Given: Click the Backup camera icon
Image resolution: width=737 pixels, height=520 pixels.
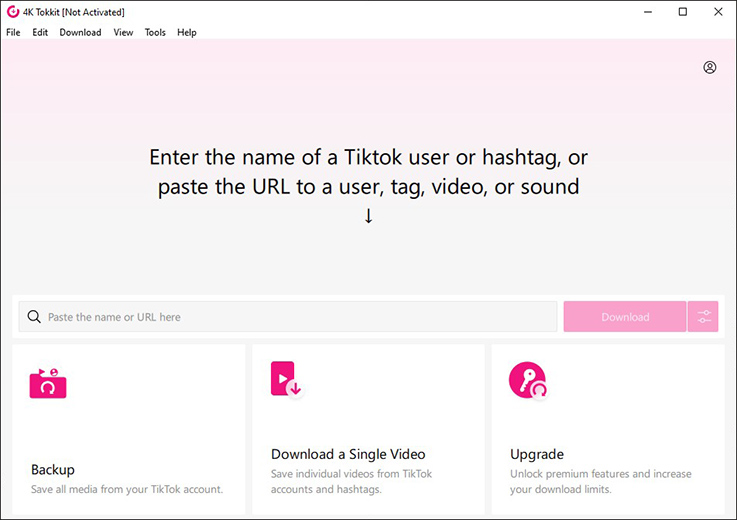Looking at the screenshot, I should [48, 383].
